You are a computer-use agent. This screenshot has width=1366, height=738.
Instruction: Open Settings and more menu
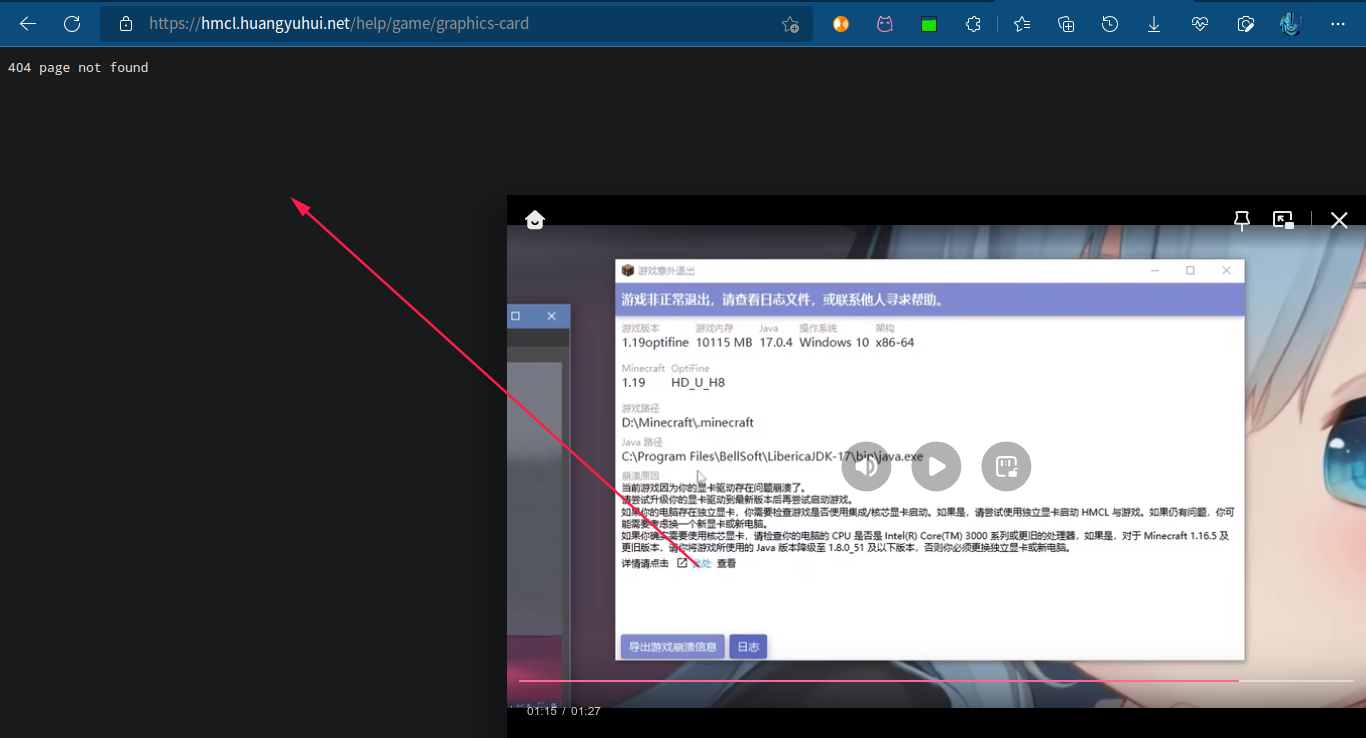1338,24
